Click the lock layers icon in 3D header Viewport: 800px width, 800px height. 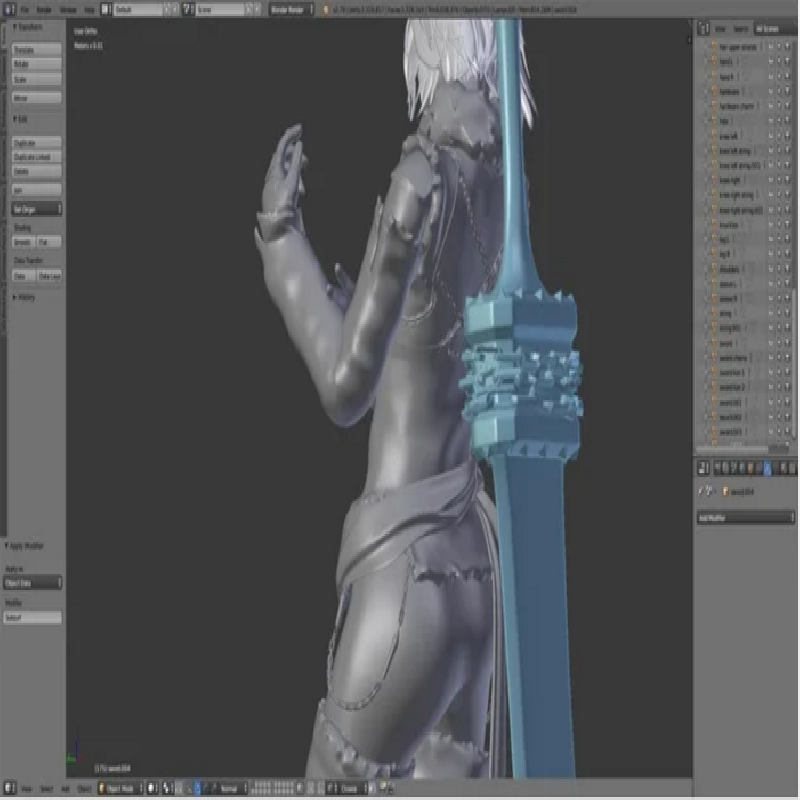pyautogui.click(x=299, y=788)
